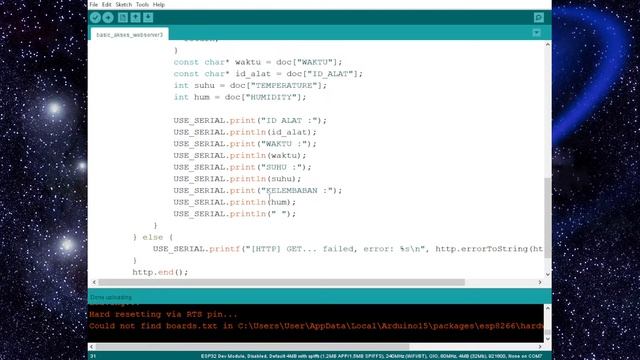Open the Edit menu

pos(107,4)
